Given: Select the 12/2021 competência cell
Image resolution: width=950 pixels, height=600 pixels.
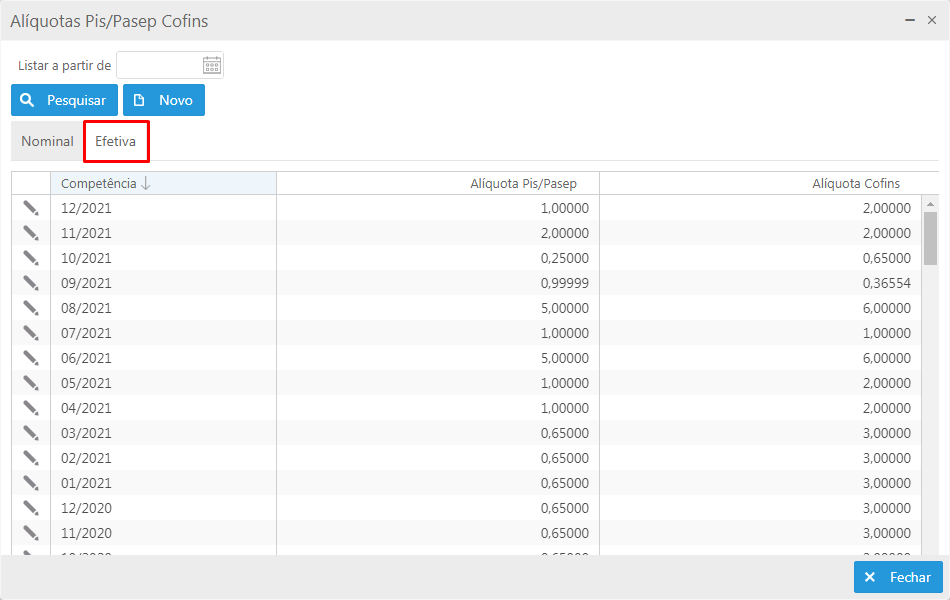Looking at the screenshot, I should pyautogui.click(x=164, y=208).
